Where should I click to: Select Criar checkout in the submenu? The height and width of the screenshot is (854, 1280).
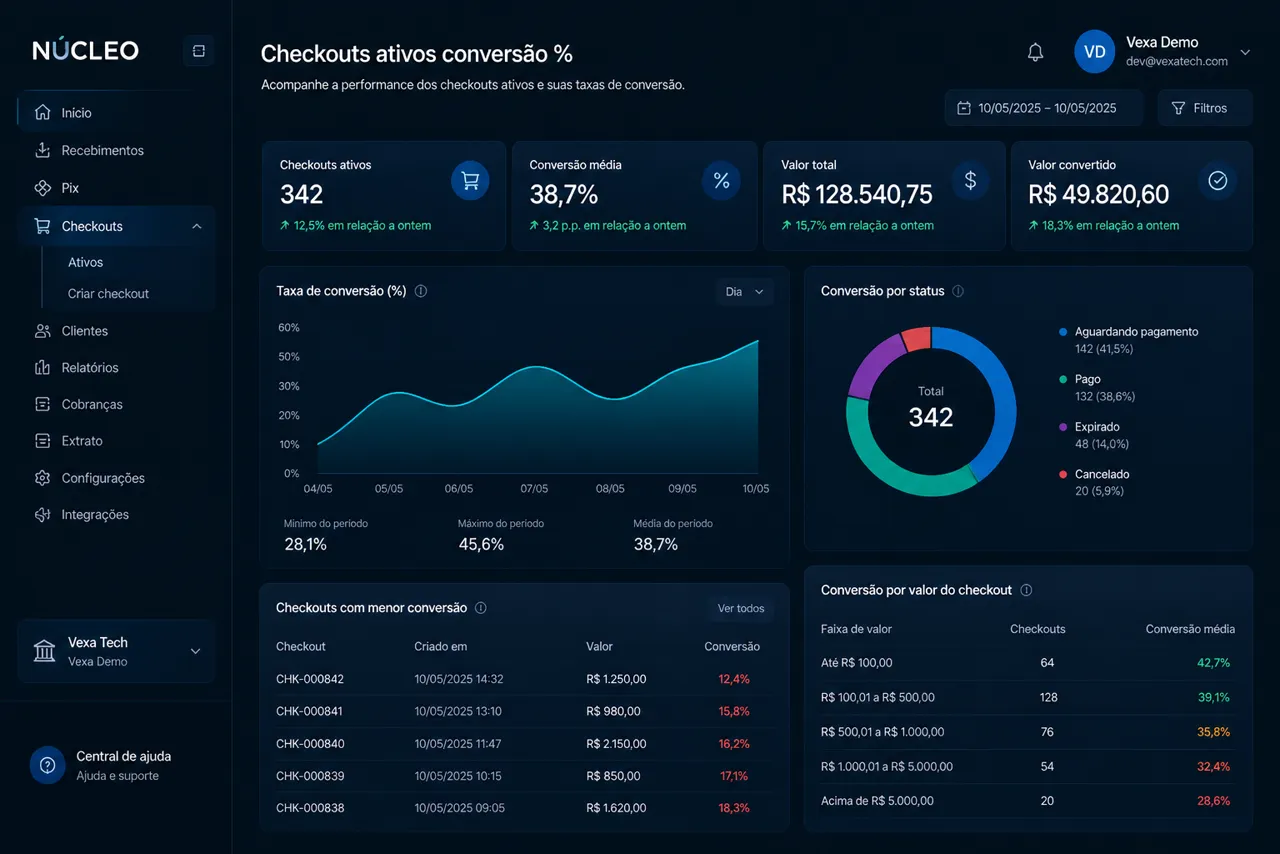pos(108,294)
